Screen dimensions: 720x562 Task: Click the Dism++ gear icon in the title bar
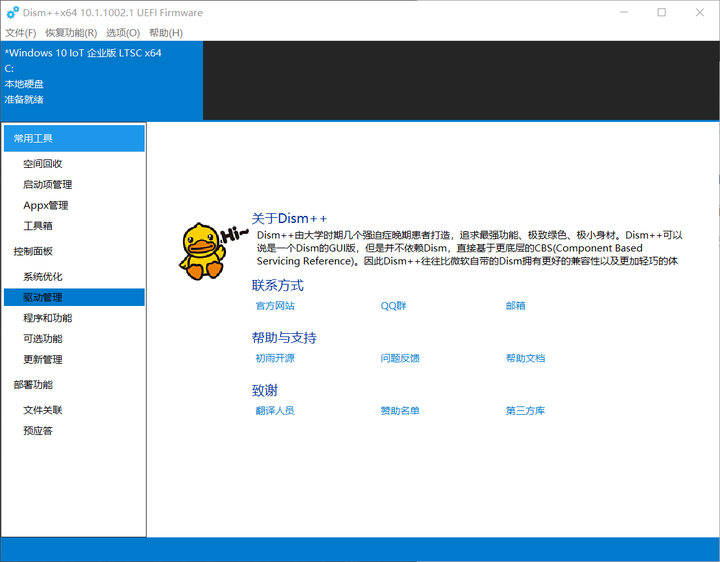tap(12, 12)
